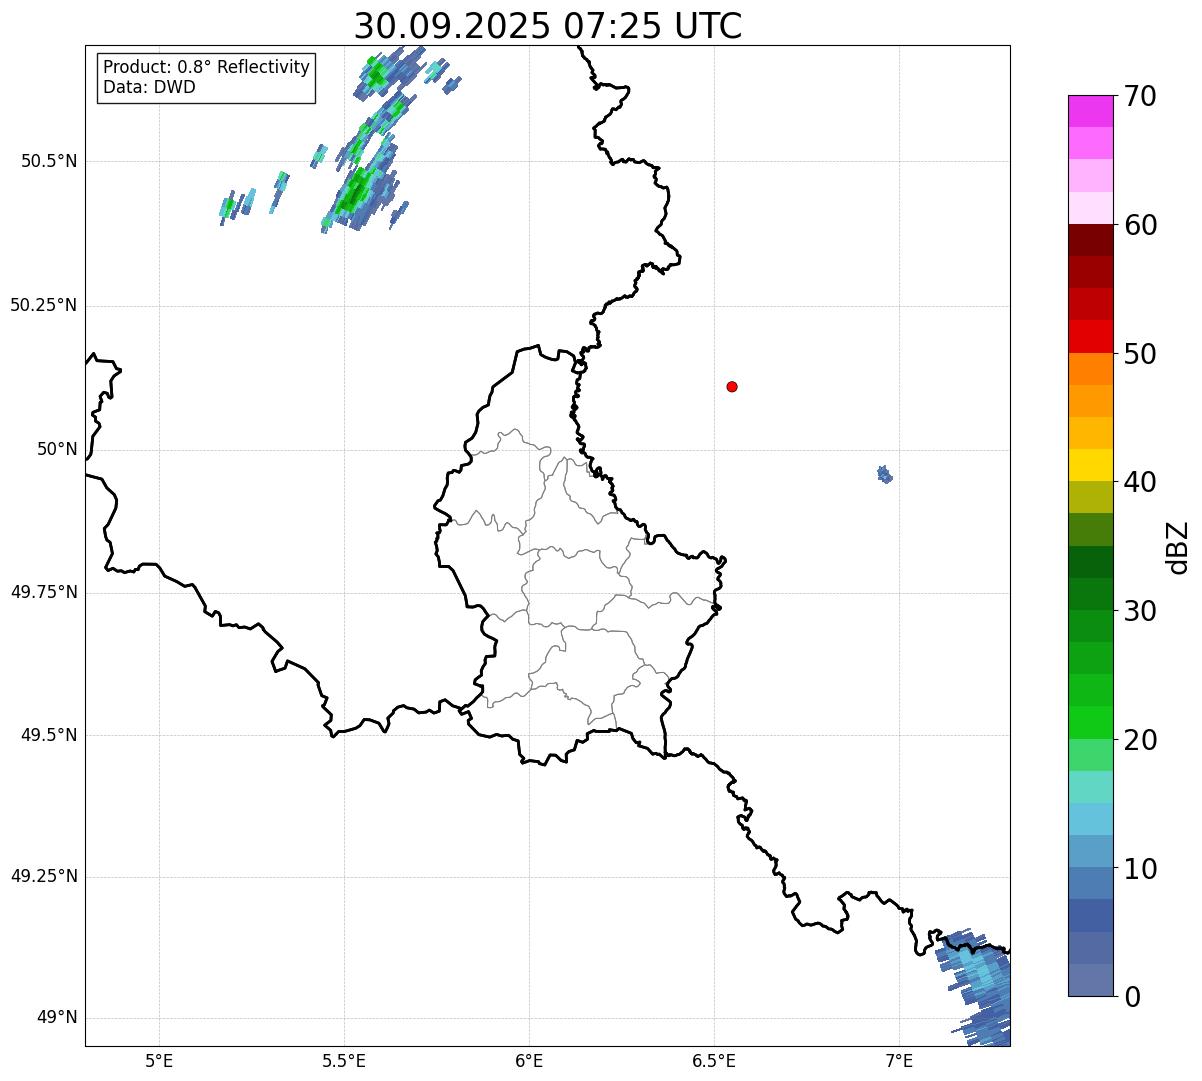Click the "6°E" longitude label
Viewport: 1202px width, 1081px height.
pos(529,1060)
